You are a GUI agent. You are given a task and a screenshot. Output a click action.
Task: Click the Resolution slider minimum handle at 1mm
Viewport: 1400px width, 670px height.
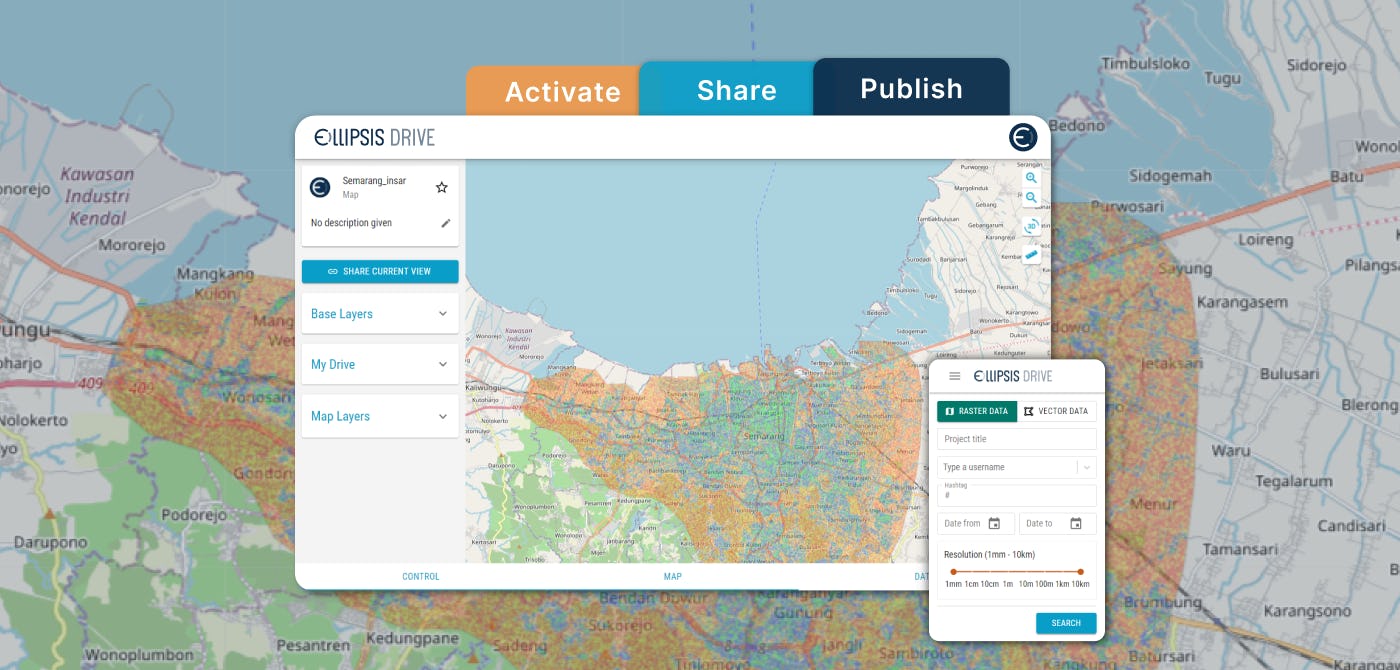(x=953, y=572)
